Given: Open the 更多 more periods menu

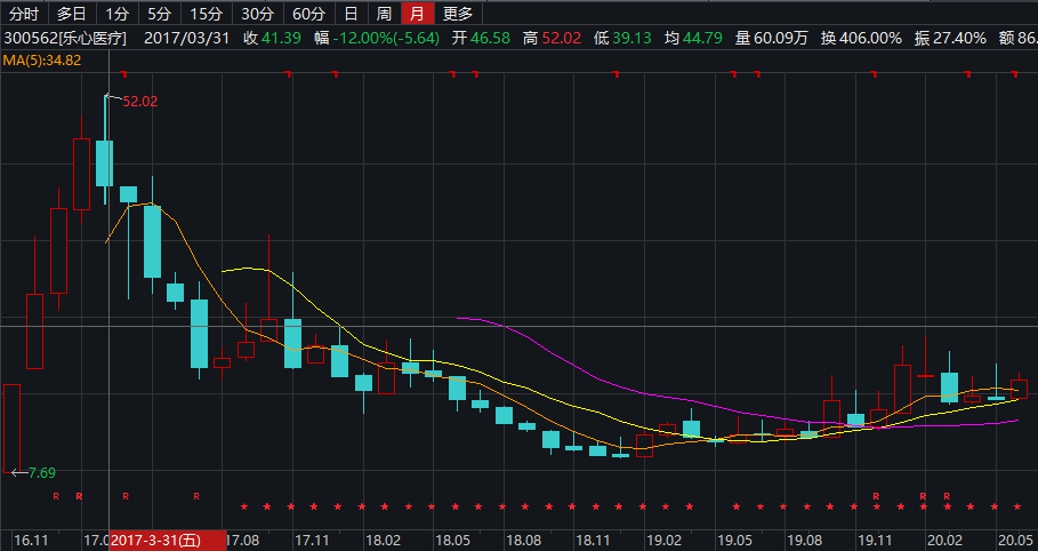Looking at the screenshot, I should click(458, 13).
